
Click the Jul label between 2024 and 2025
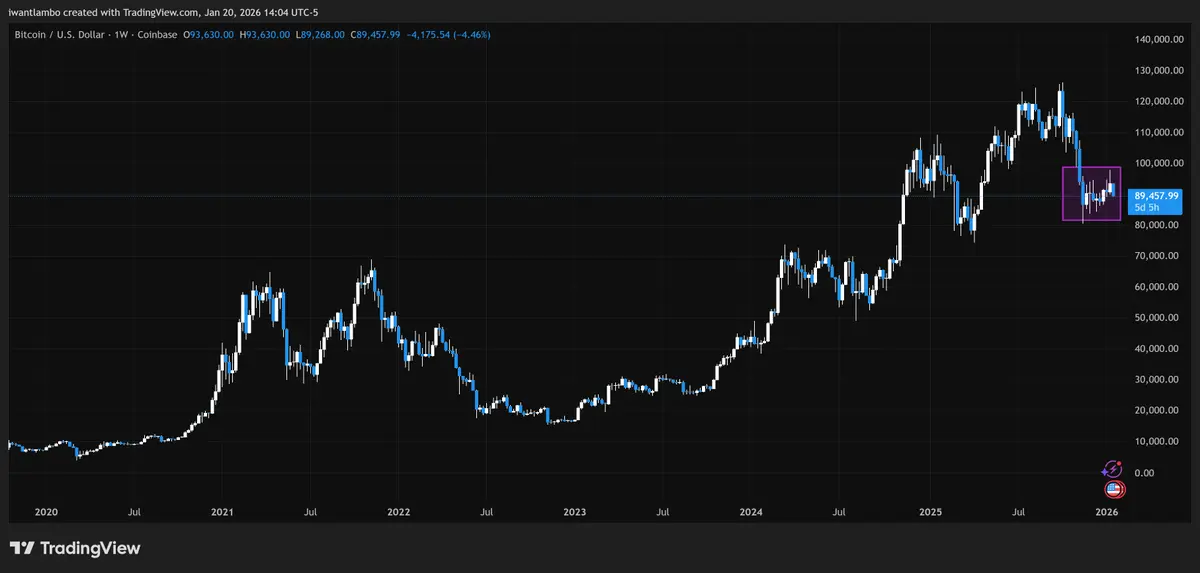click(839, 512)
